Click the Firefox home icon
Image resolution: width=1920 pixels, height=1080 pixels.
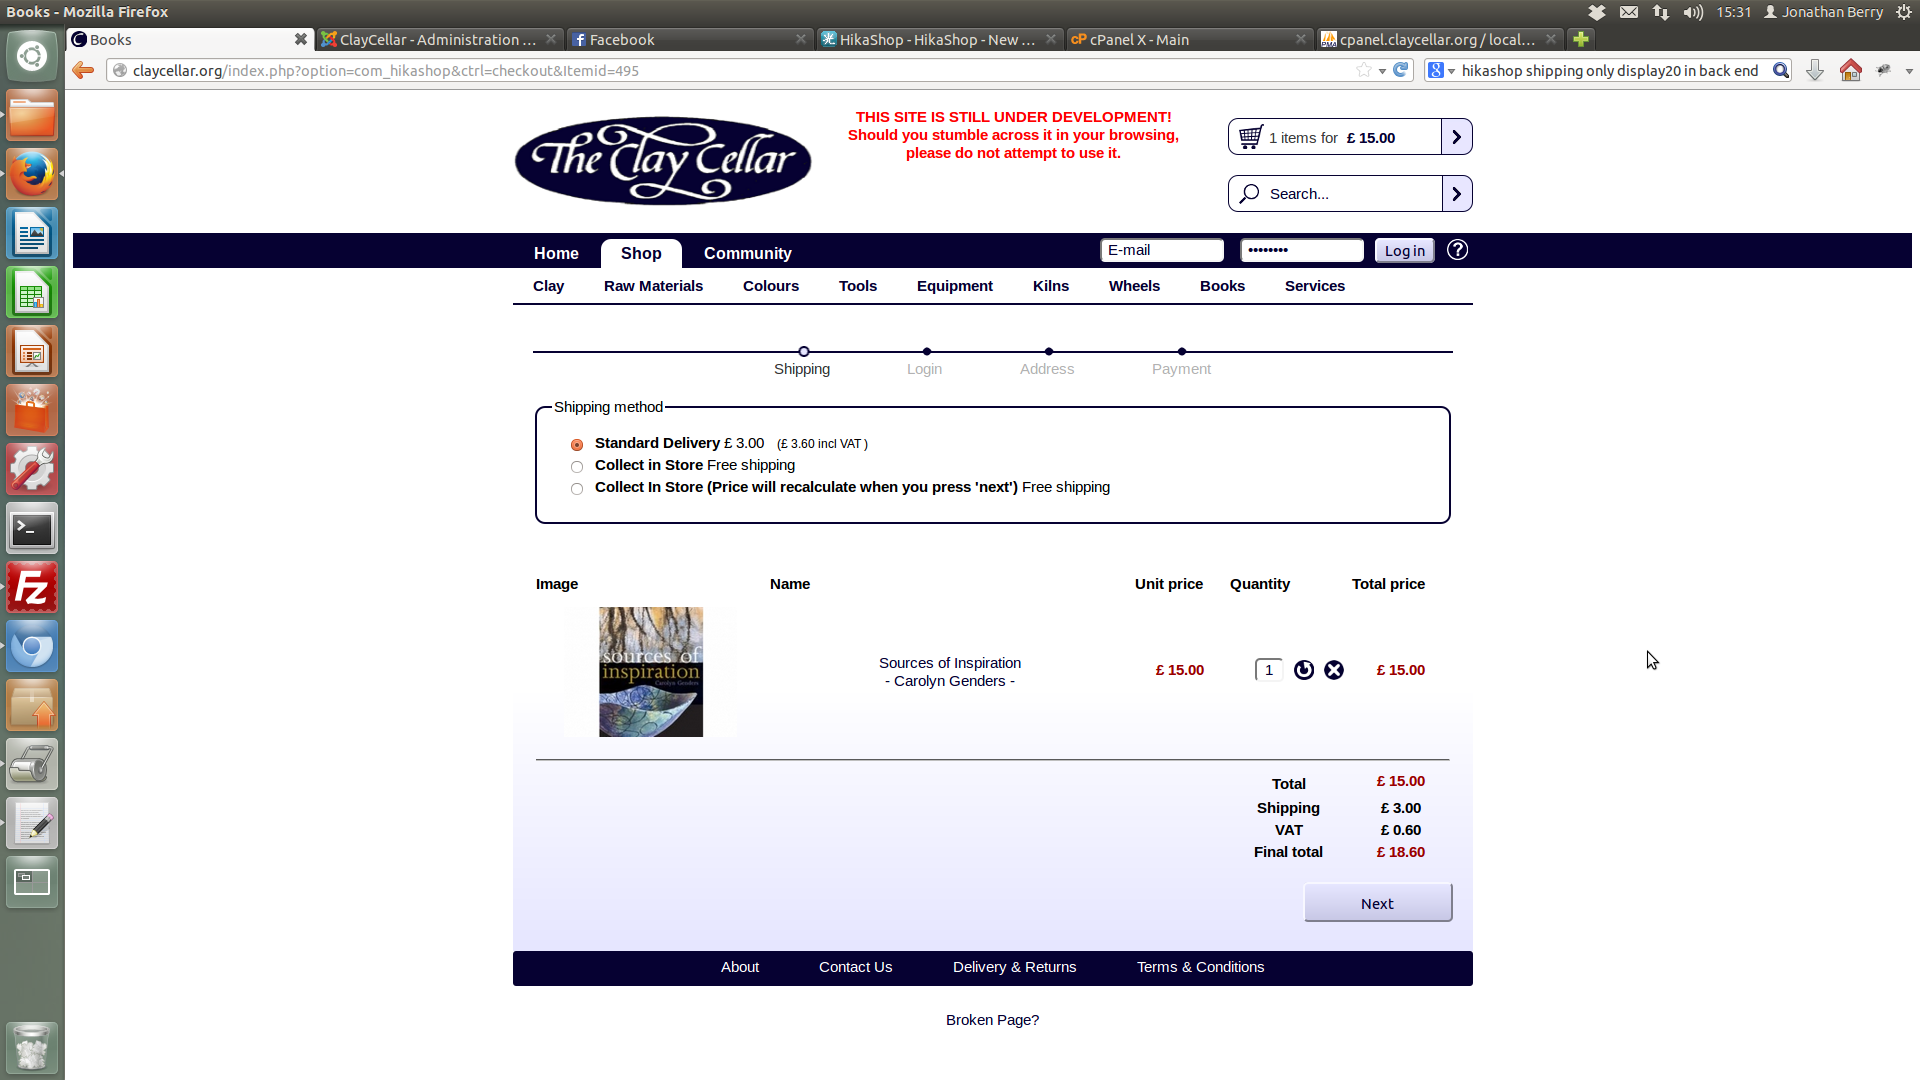1850,70
